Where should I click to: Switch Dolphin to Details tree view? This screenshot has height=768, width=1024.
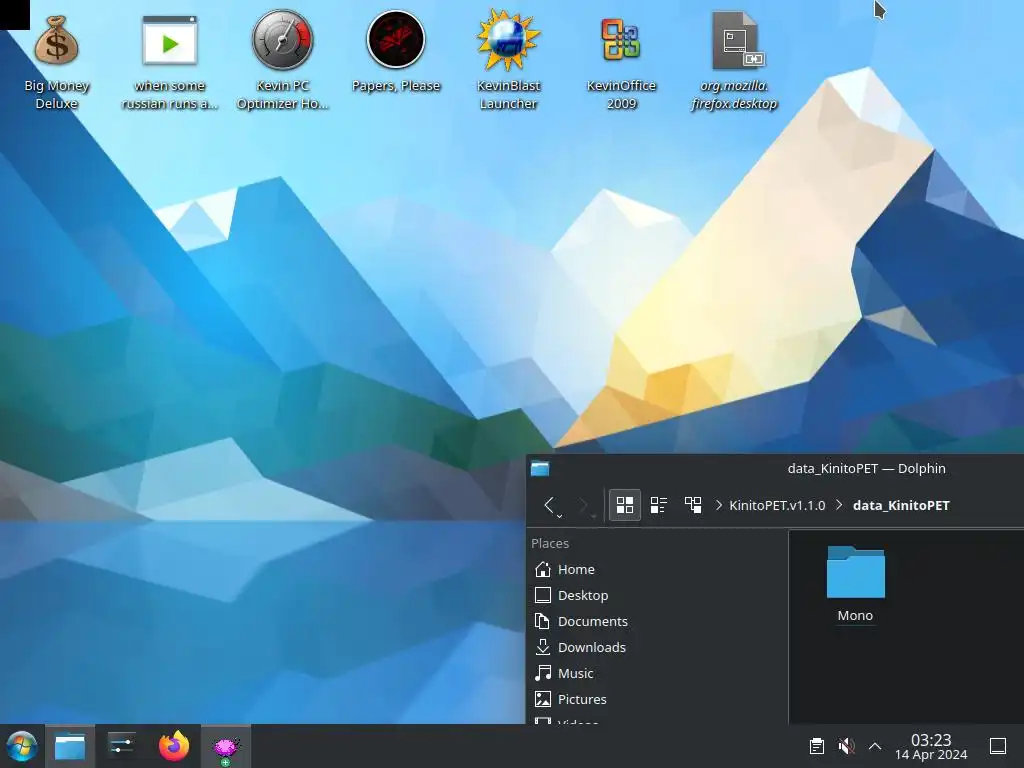pyautogui.click(x=693, y=505)
